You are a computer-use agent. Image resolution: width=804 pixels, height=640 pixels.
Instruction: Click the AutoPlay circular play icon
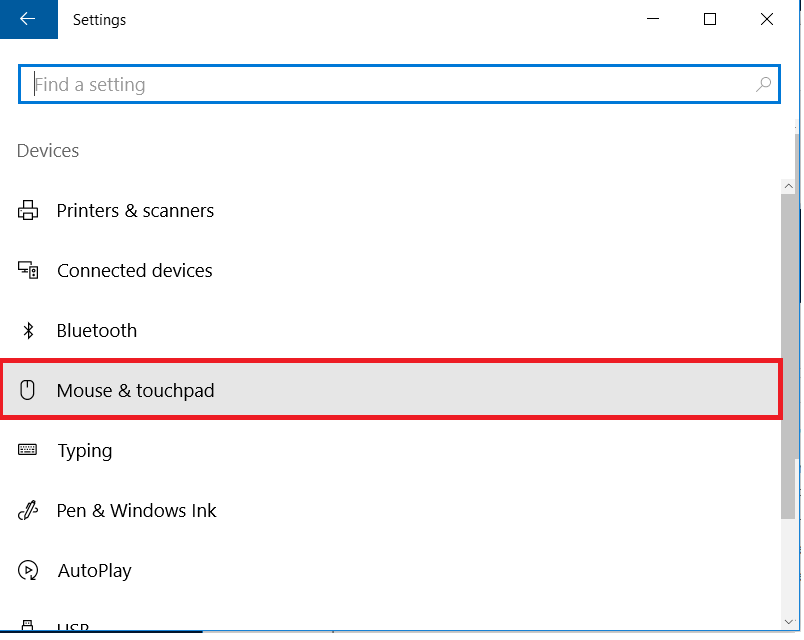coord(28,571)
